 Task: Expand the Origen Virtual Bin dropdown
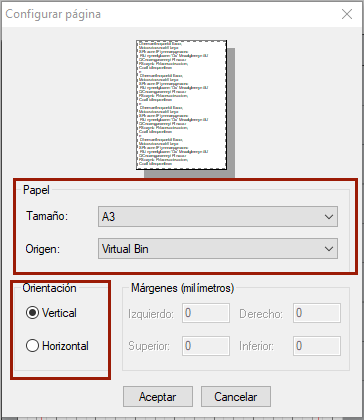tap(218, 249)
